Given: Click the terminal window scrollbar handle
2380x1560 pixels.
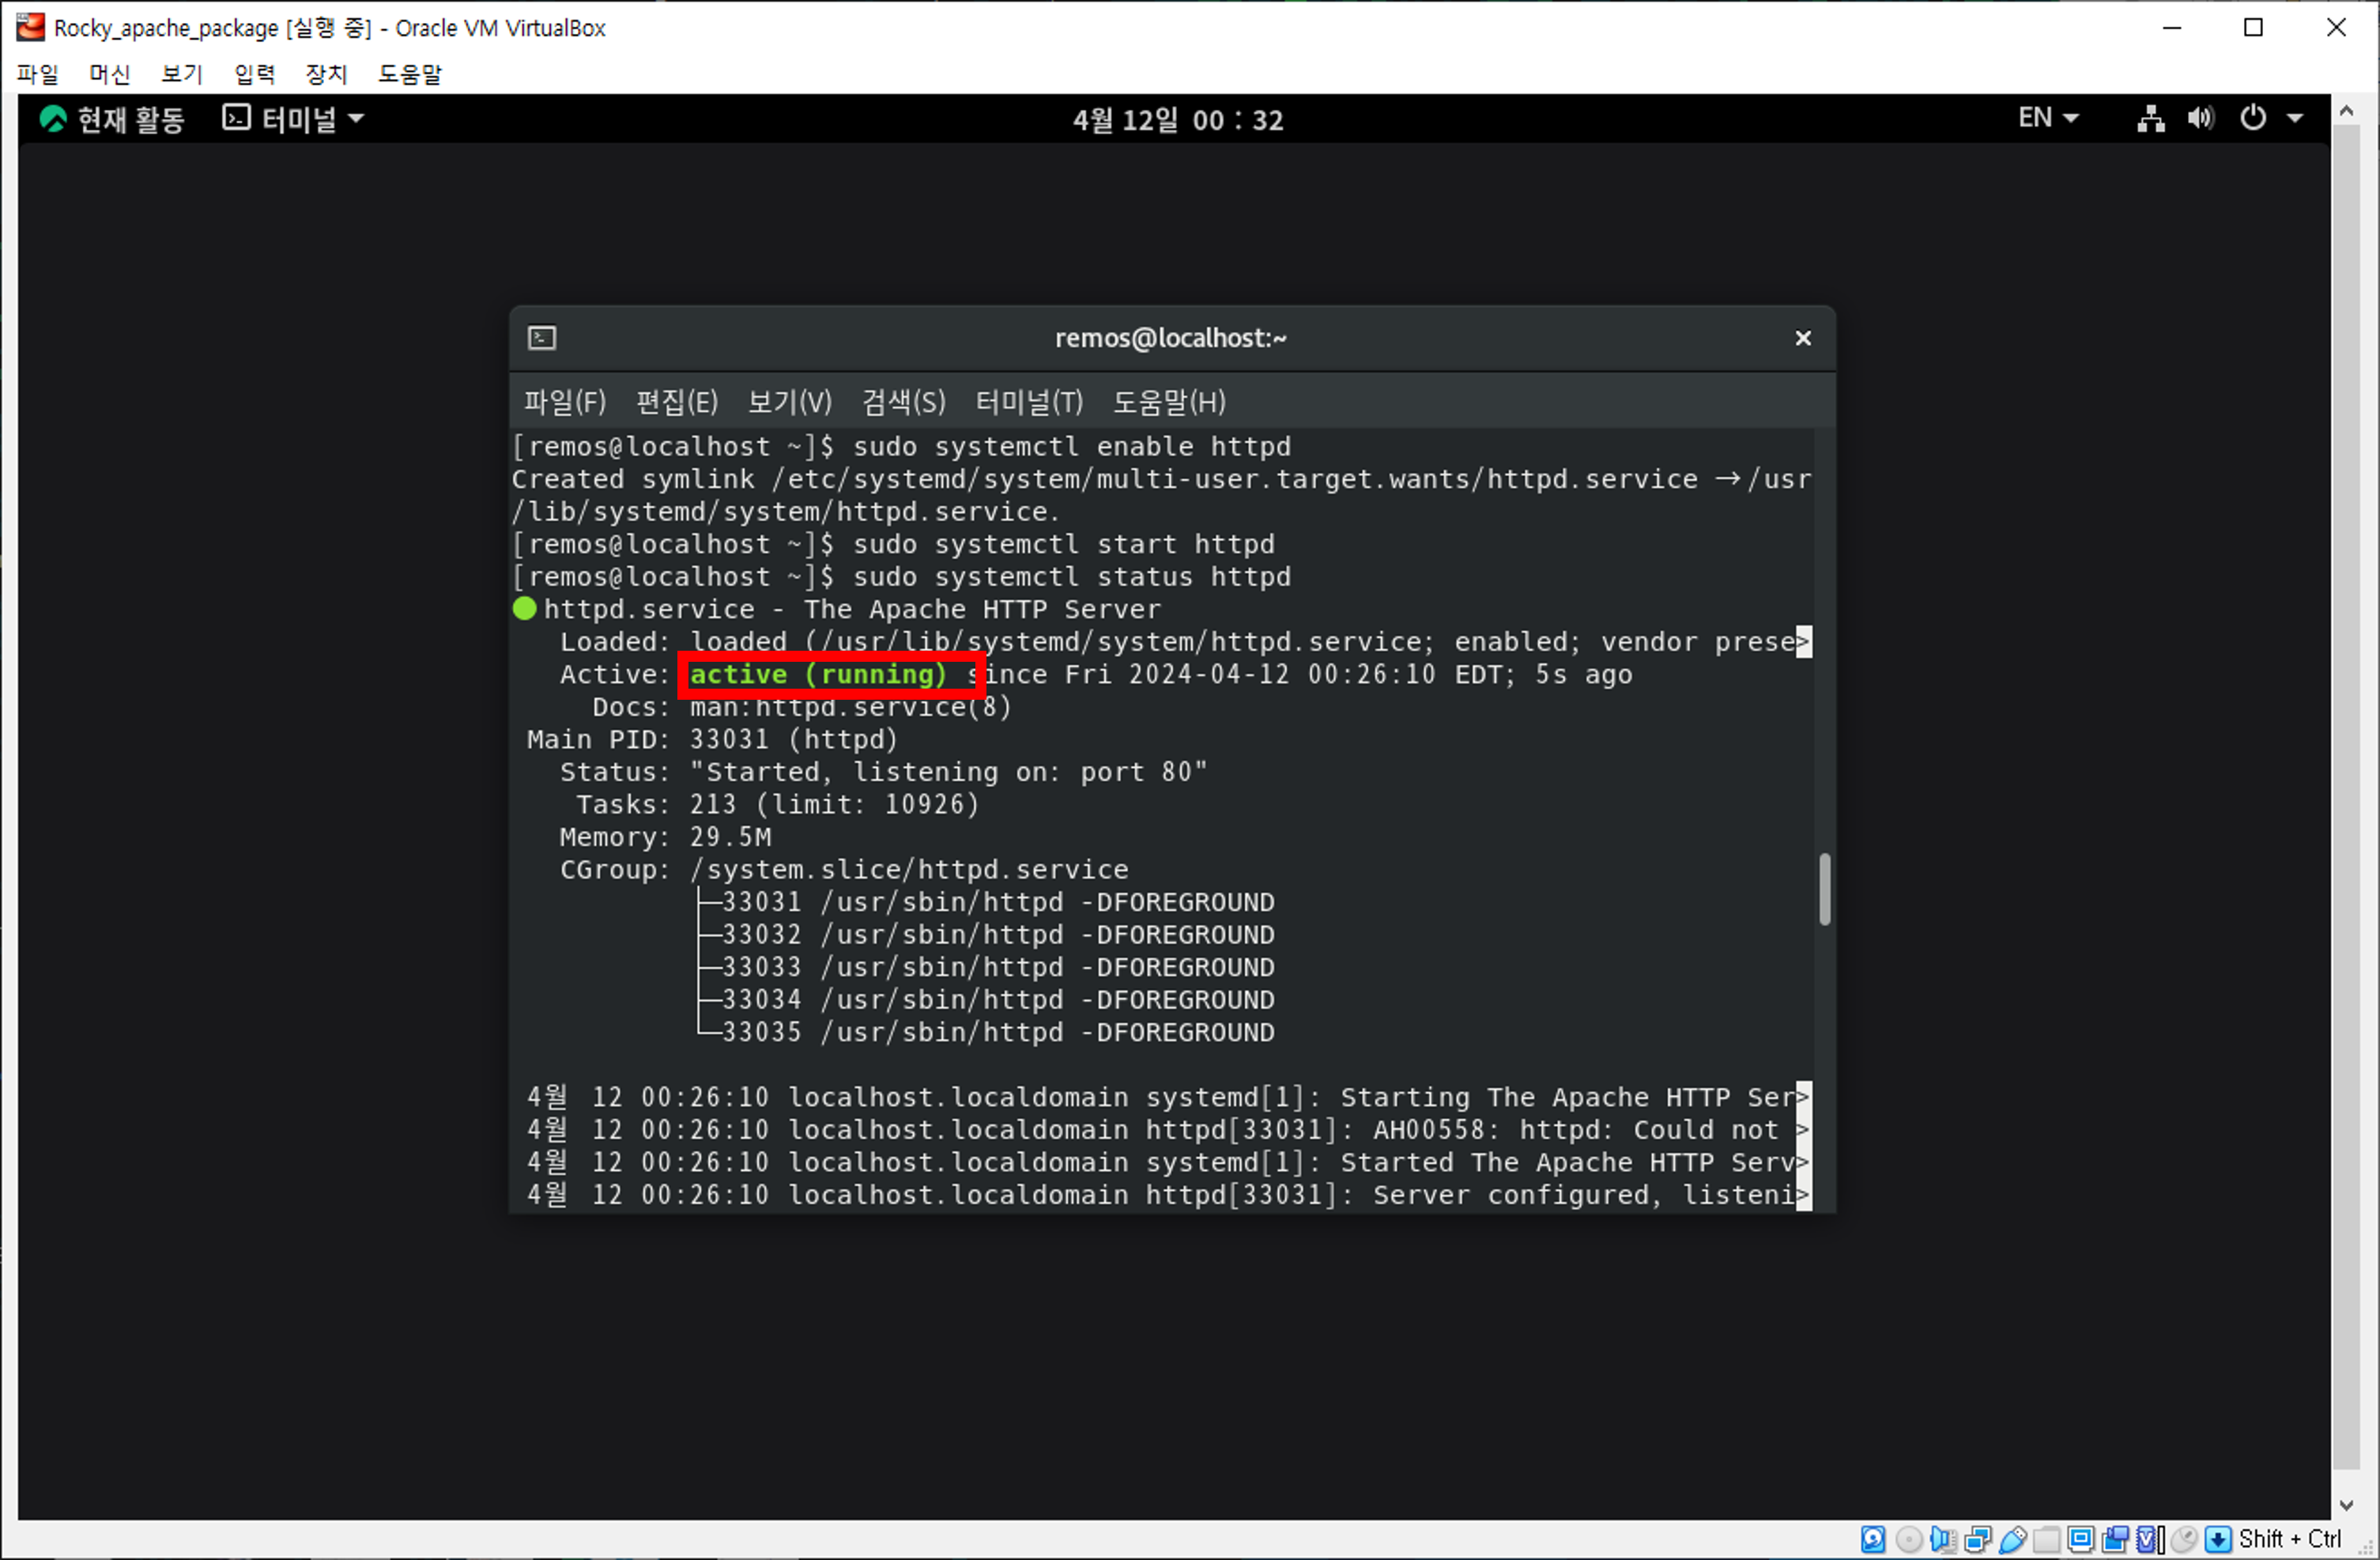Looking at the screenshot, I should pos(1825,889).
